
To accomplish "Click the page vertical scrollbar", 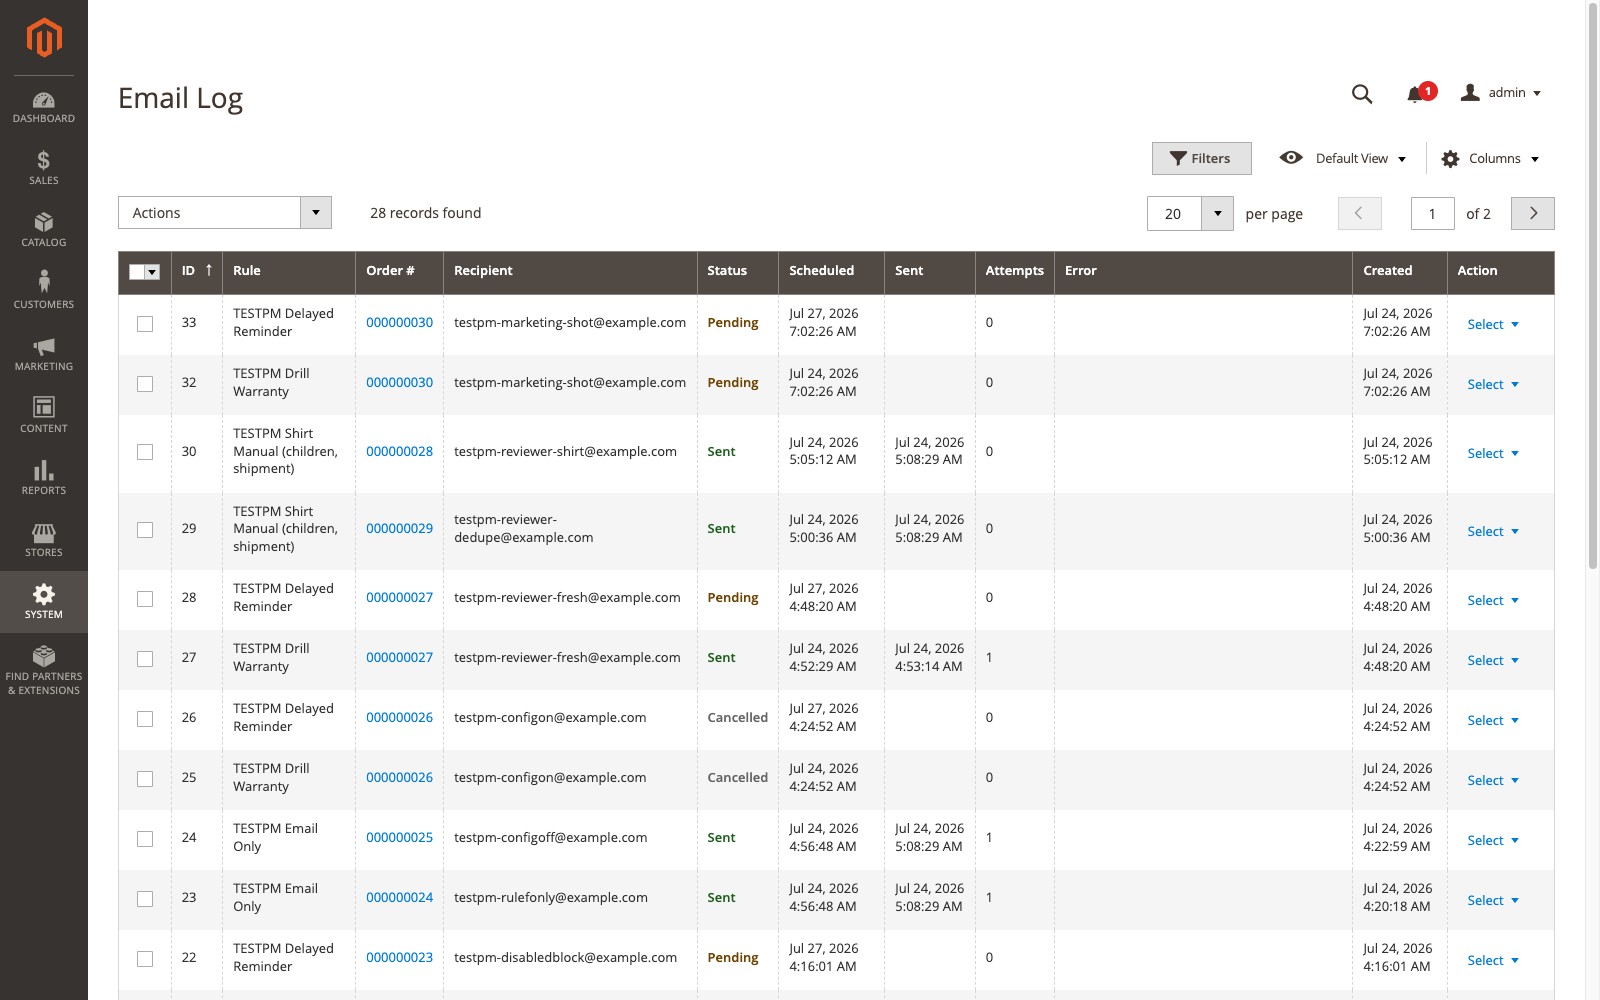I will tap(1593, 287).
